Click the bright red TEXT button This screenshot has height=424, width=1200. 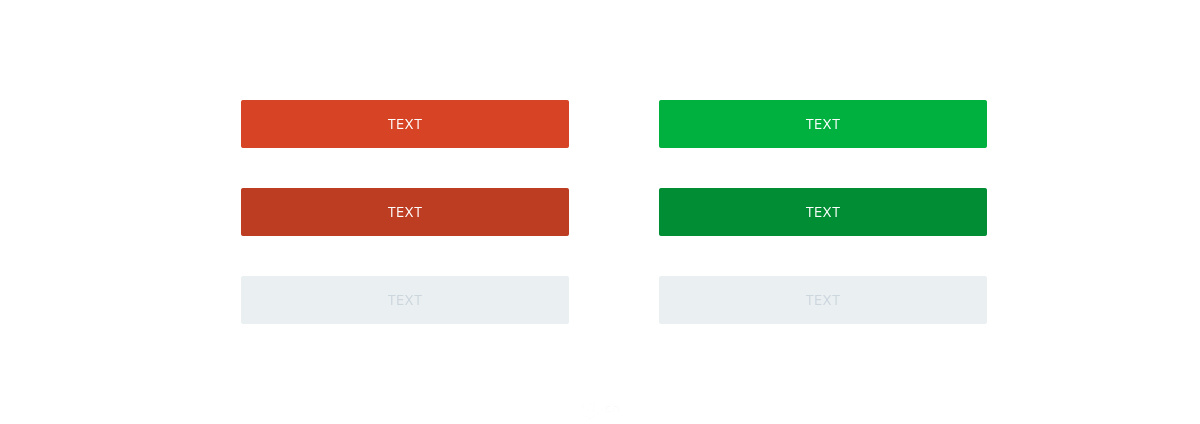(x=405, y=124)
